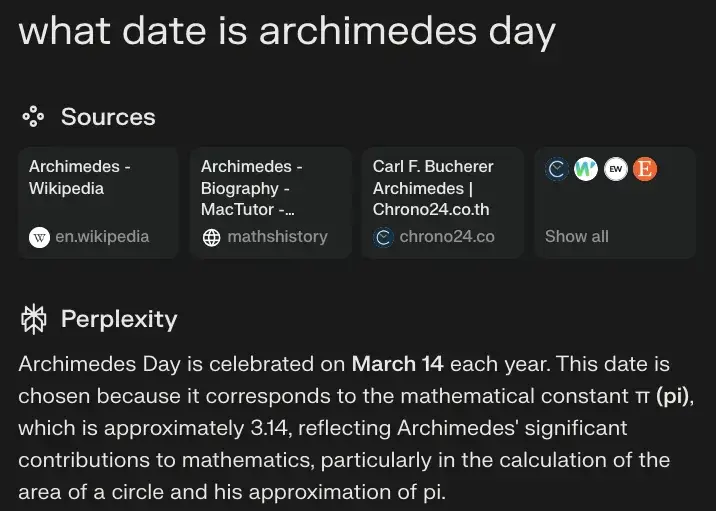The image size is (716, 511).
Task: Click the mathshistory globe favicon
Action: click(x=211, y=237)
